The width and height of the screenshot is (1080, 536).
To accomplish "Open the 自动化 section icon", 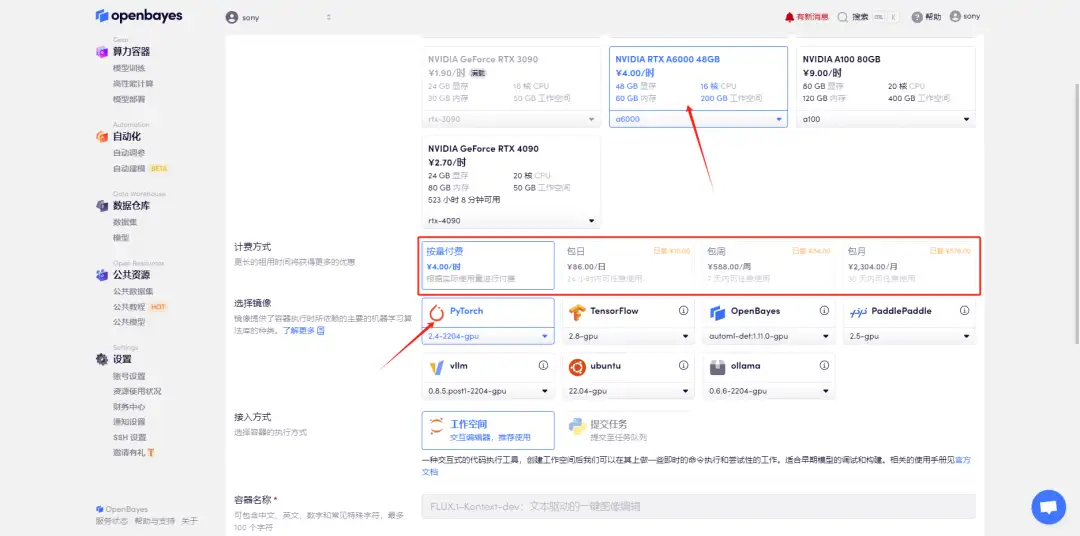I will click(102, 136).
